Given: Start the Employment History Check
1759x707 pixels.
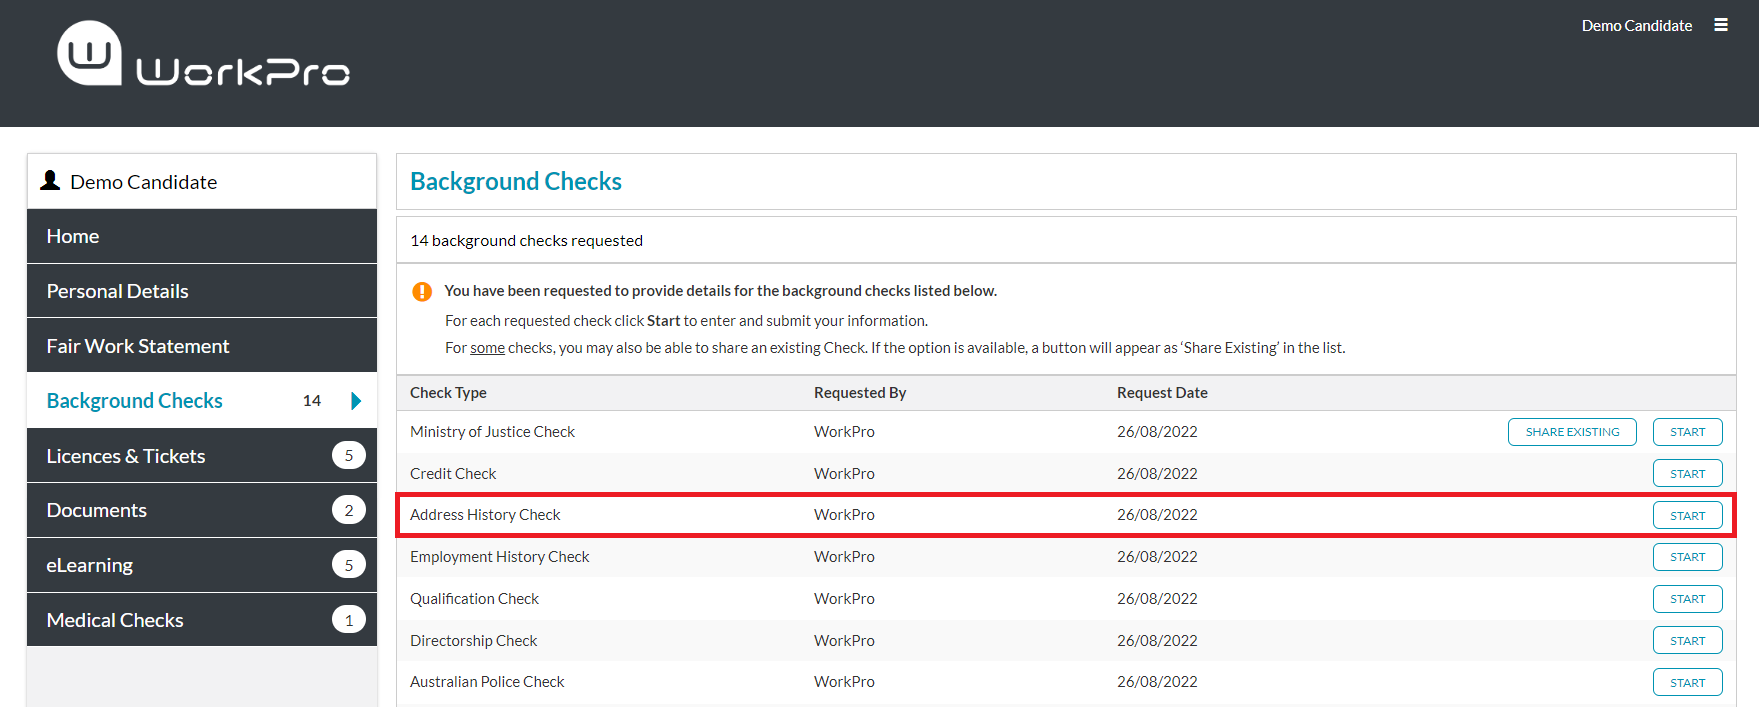Looking at the screenshot, I should point(1688,557).
